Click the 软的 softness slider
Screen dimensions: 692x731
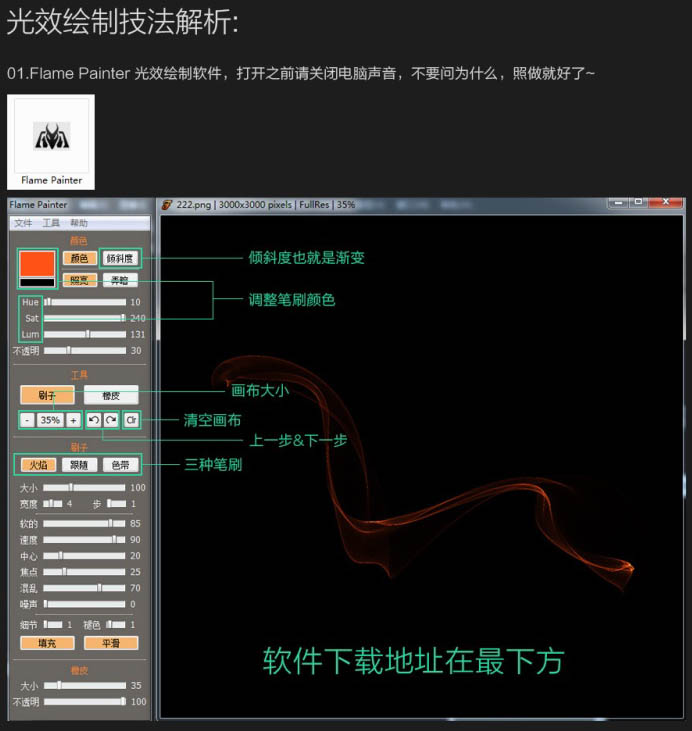click(x=84, y=524)
